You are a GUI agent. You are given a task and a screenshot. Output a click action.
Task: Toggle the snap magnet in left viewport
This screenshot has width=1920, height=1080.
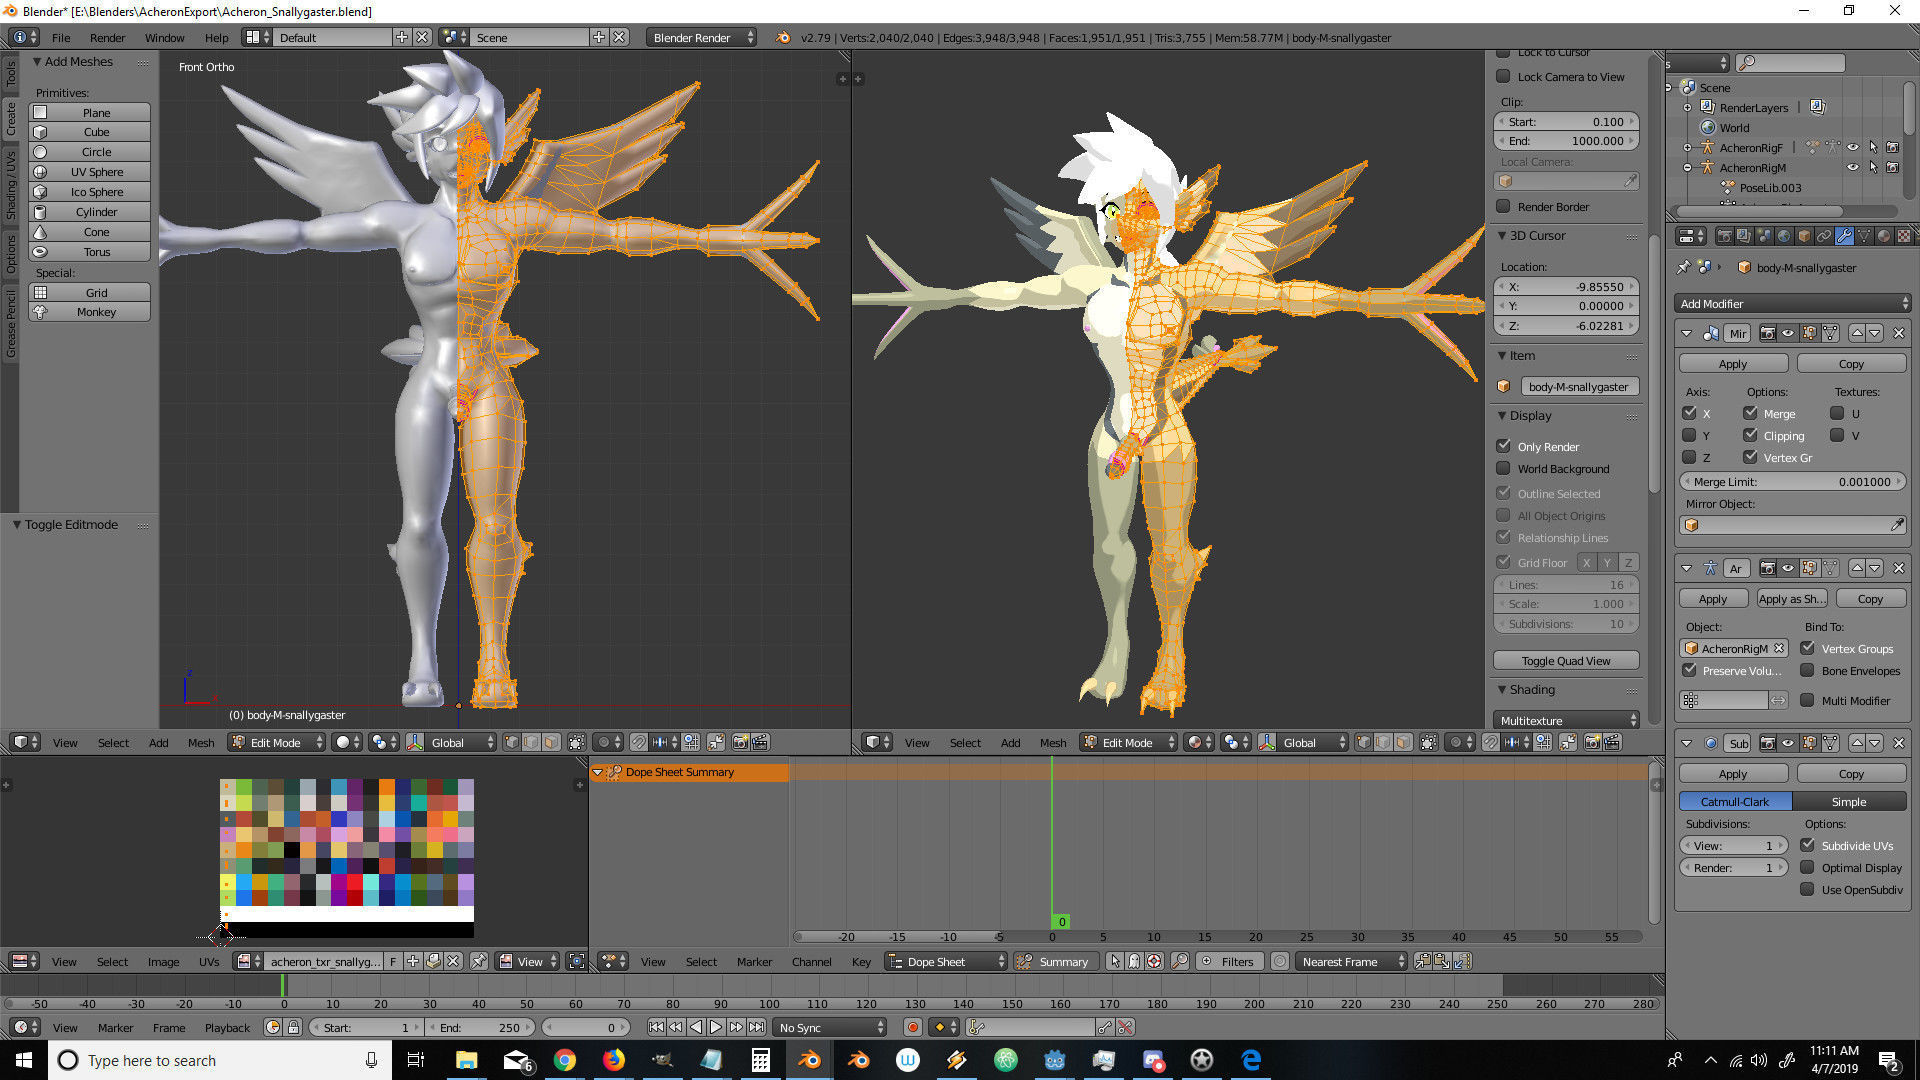pyautogui.click(x=638, y=742)
